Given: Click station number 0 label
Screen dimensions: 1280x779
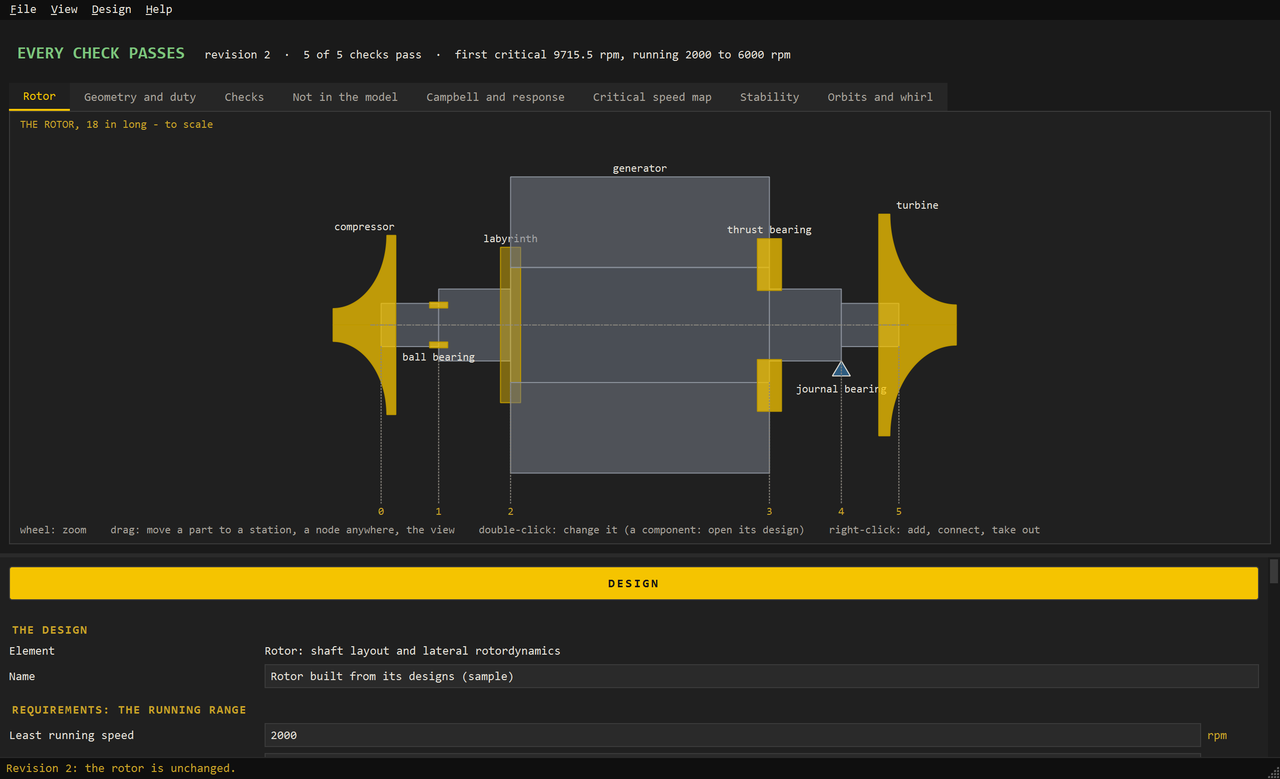Looking at the screenshot, I should point(381,511).
